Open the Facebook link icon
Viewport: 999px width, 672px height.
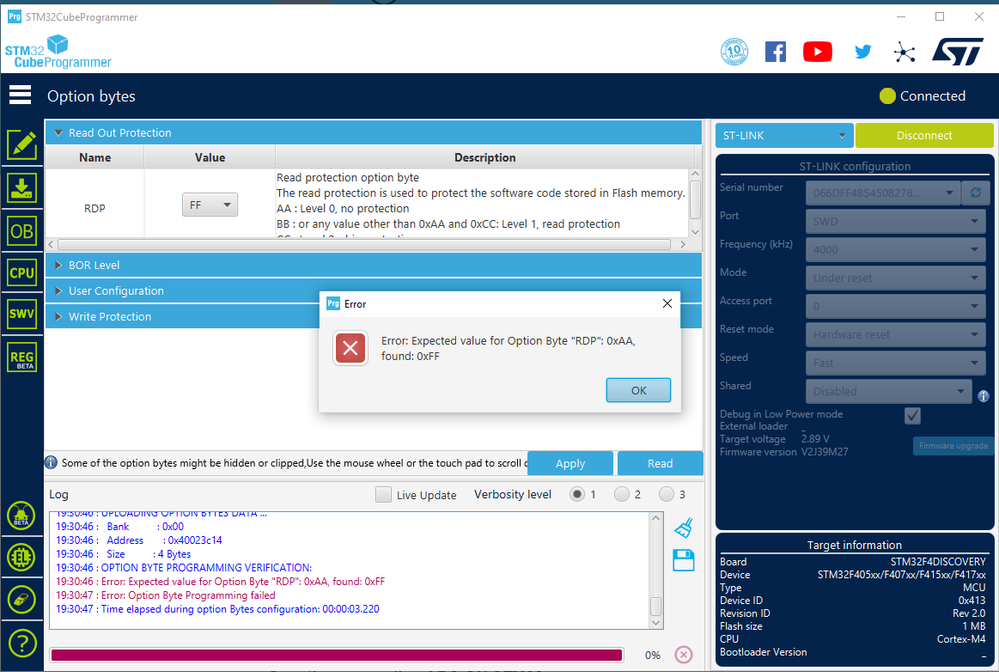(x=775, y=52)
